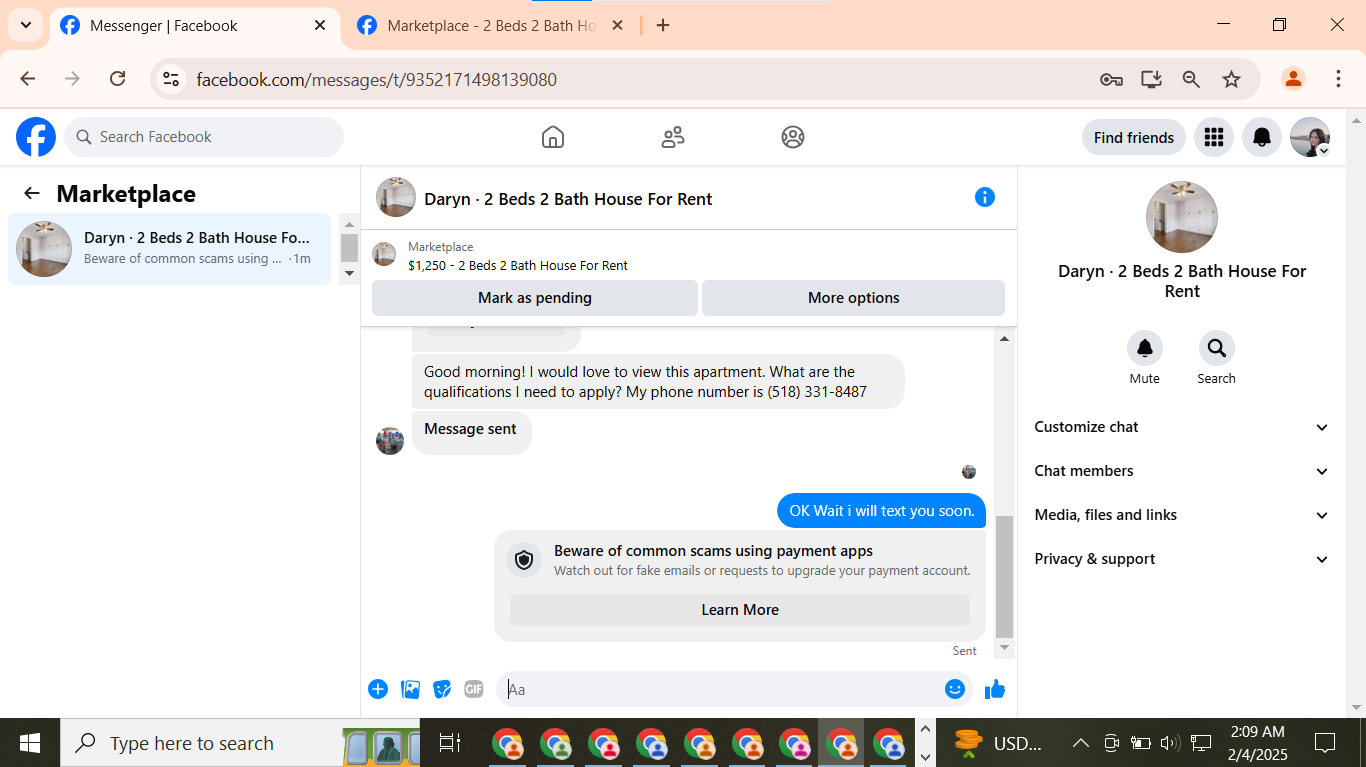This screenshot has width=1366, height=767.
Task: Select the Daryn conversation in the list
Action: (x=169, y=249)
